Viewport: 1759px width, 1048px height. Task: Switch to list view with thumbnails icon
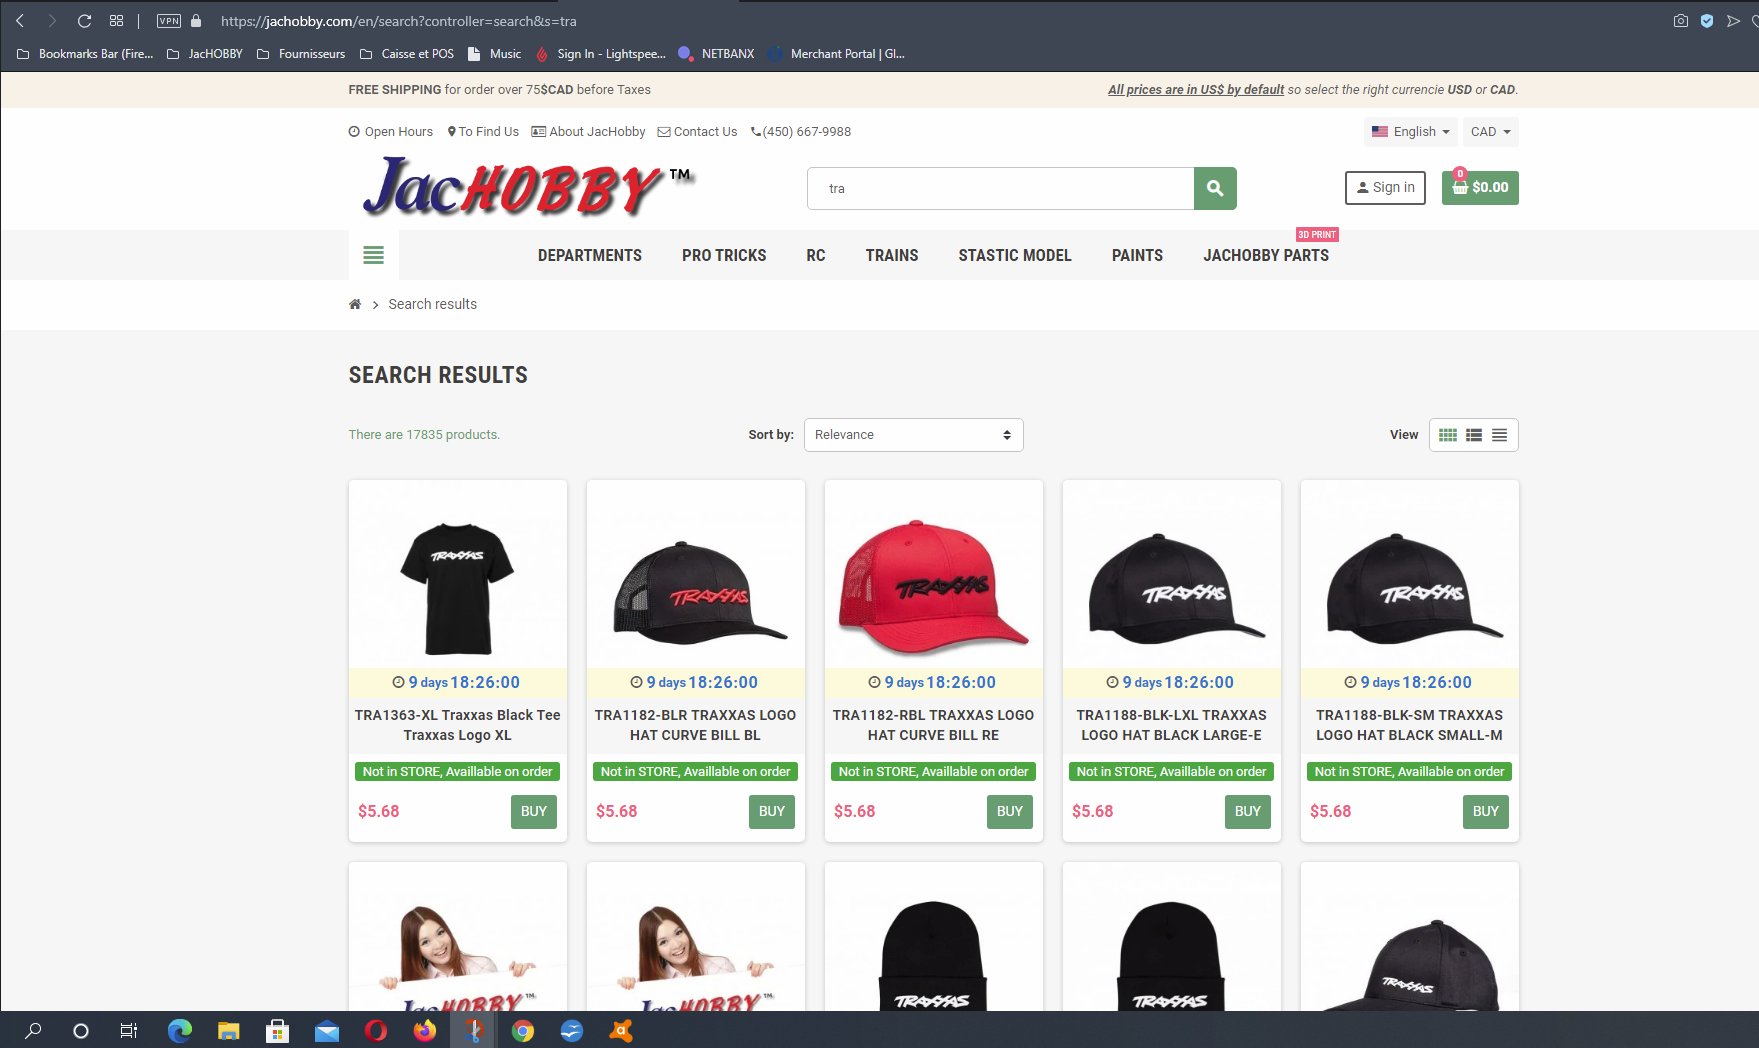[1474, 435]
